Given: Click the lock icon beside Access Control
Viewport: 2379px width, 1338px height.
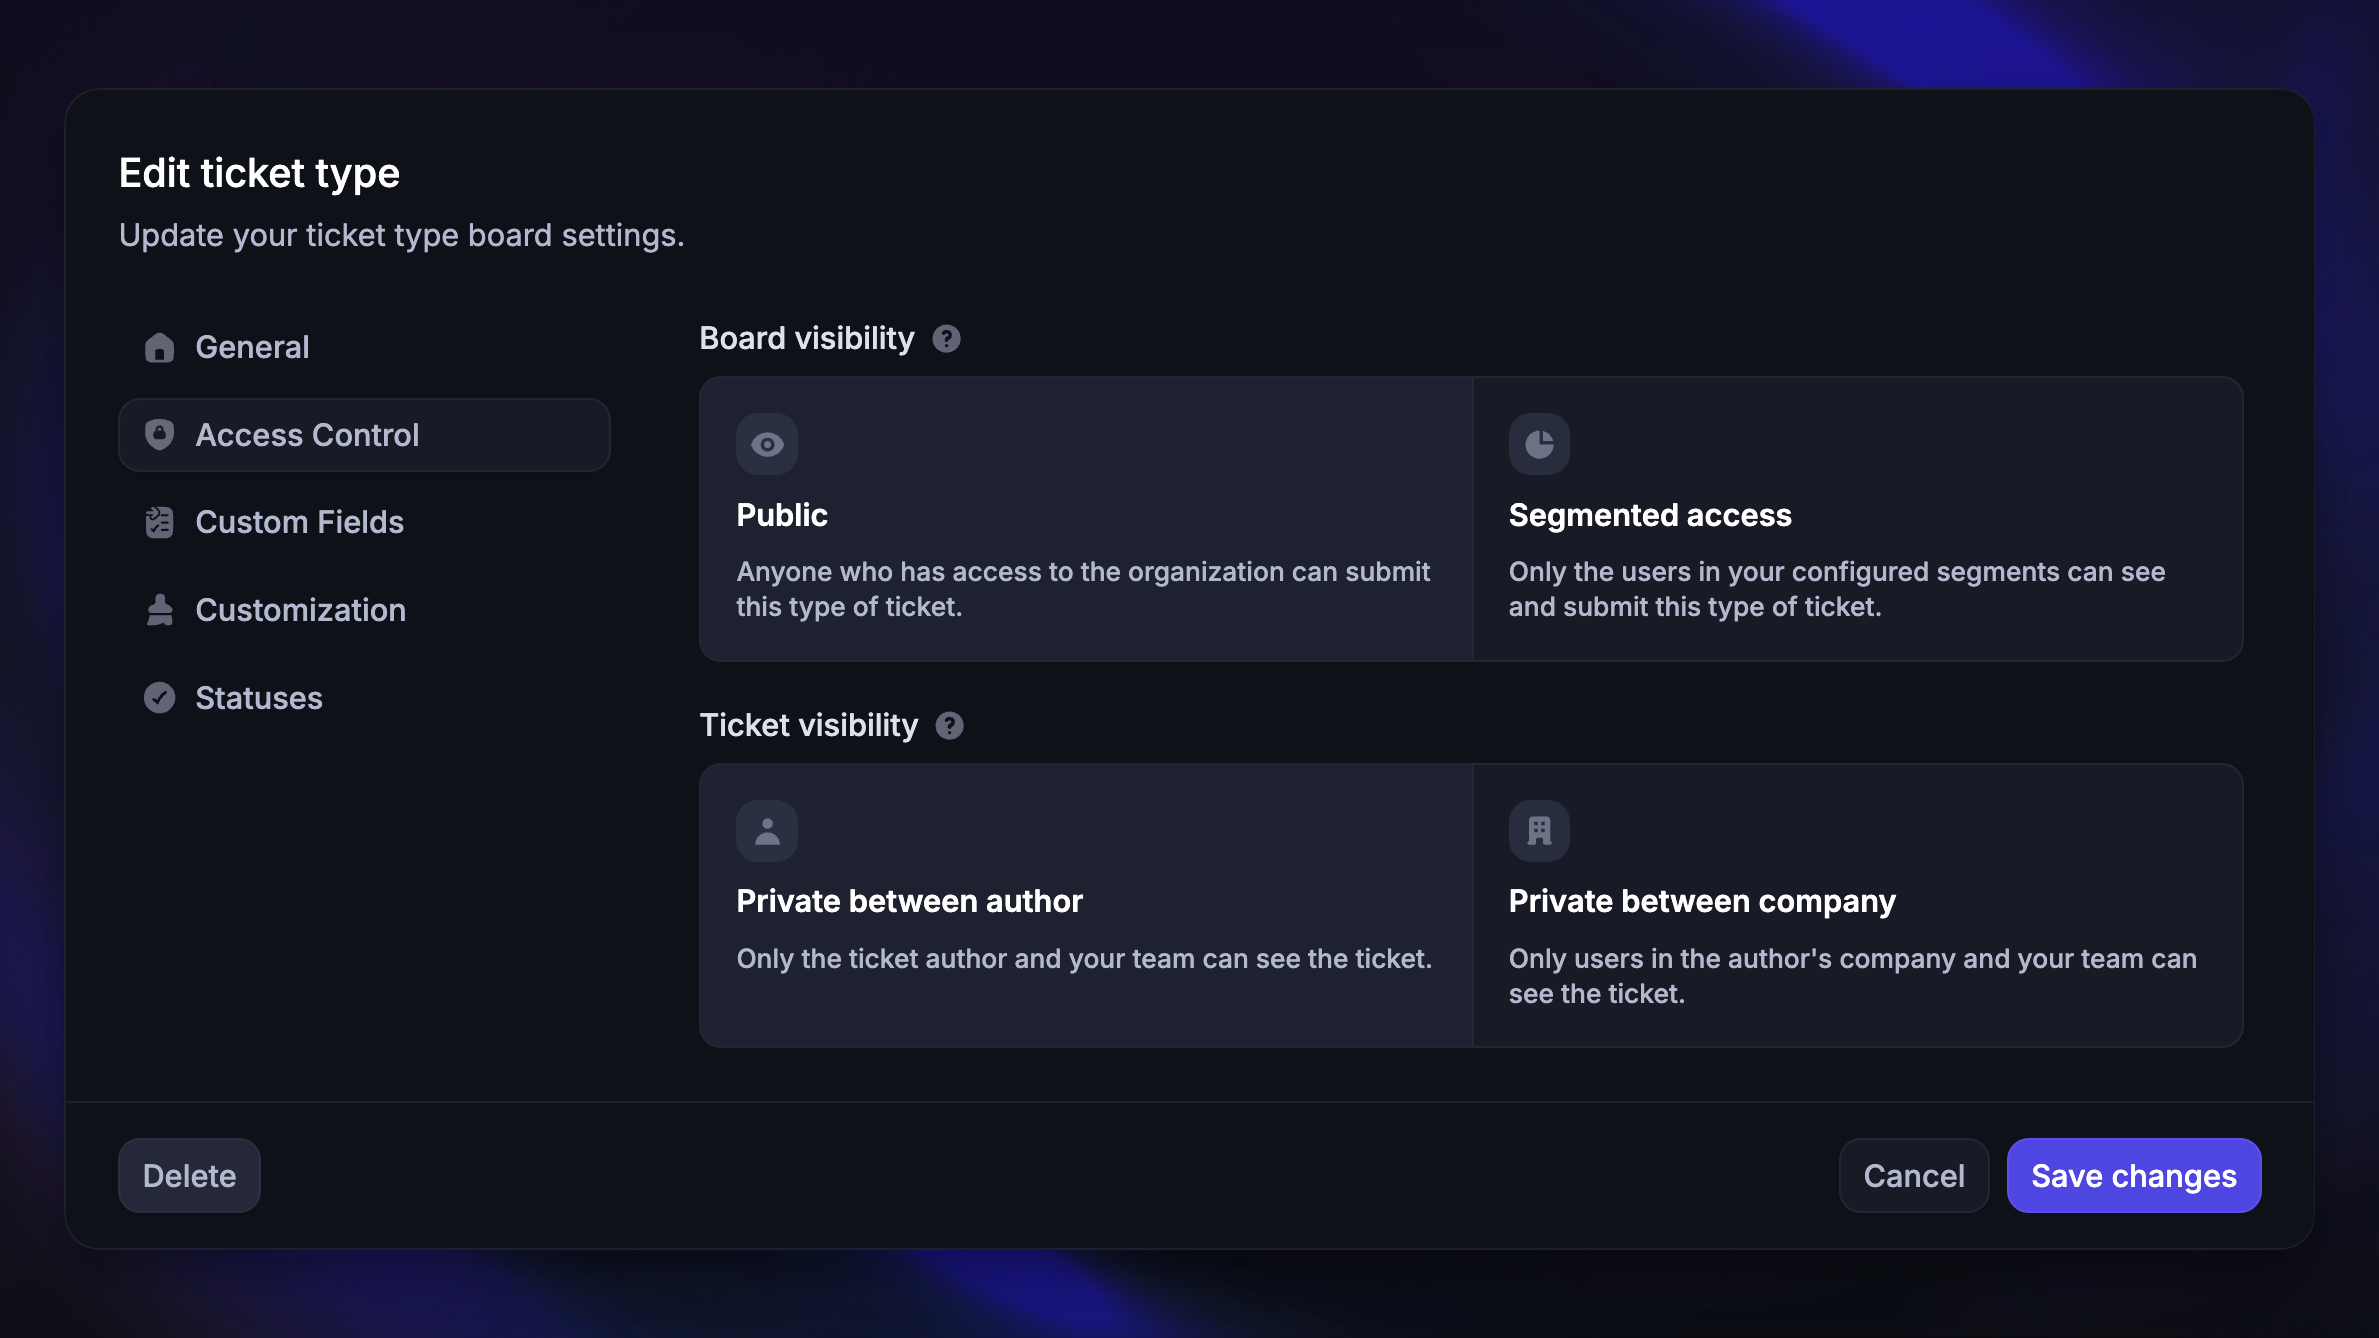Looking at the screenshot, I should tap(160, 434).
